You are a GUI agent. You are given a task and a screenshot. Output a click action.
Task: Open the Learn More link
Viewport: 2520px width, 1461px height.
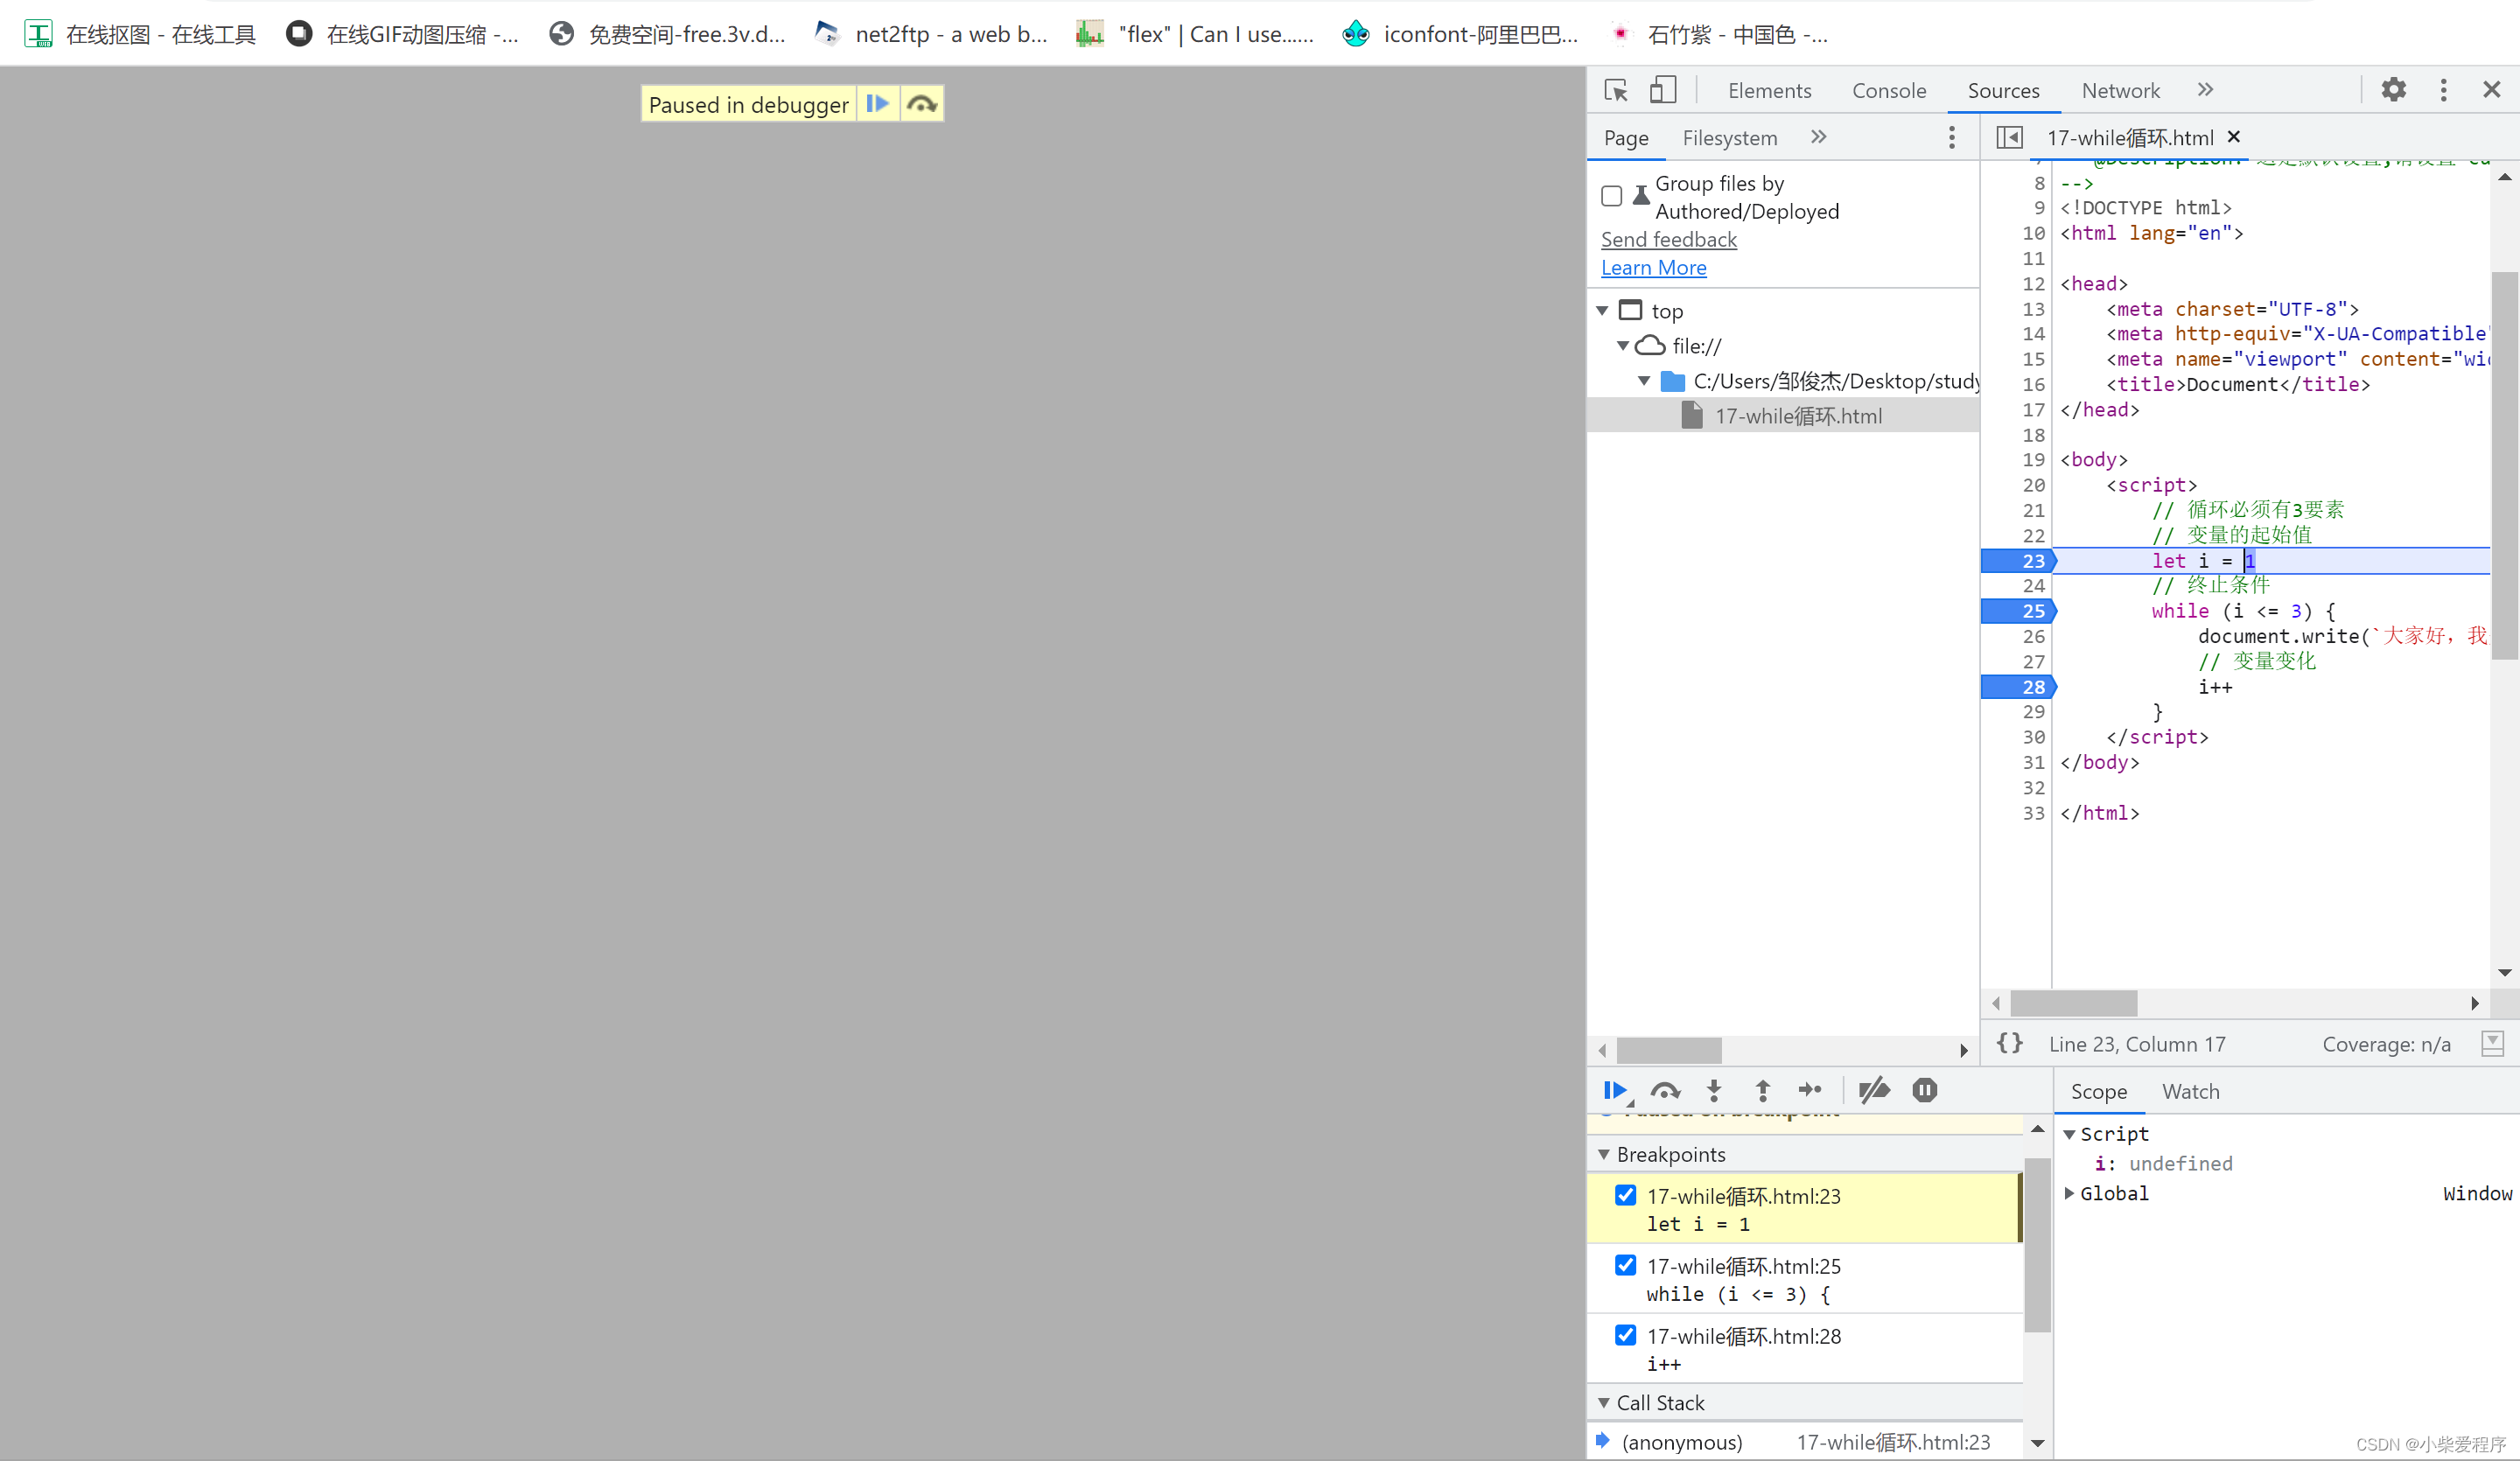(1653, 268)
